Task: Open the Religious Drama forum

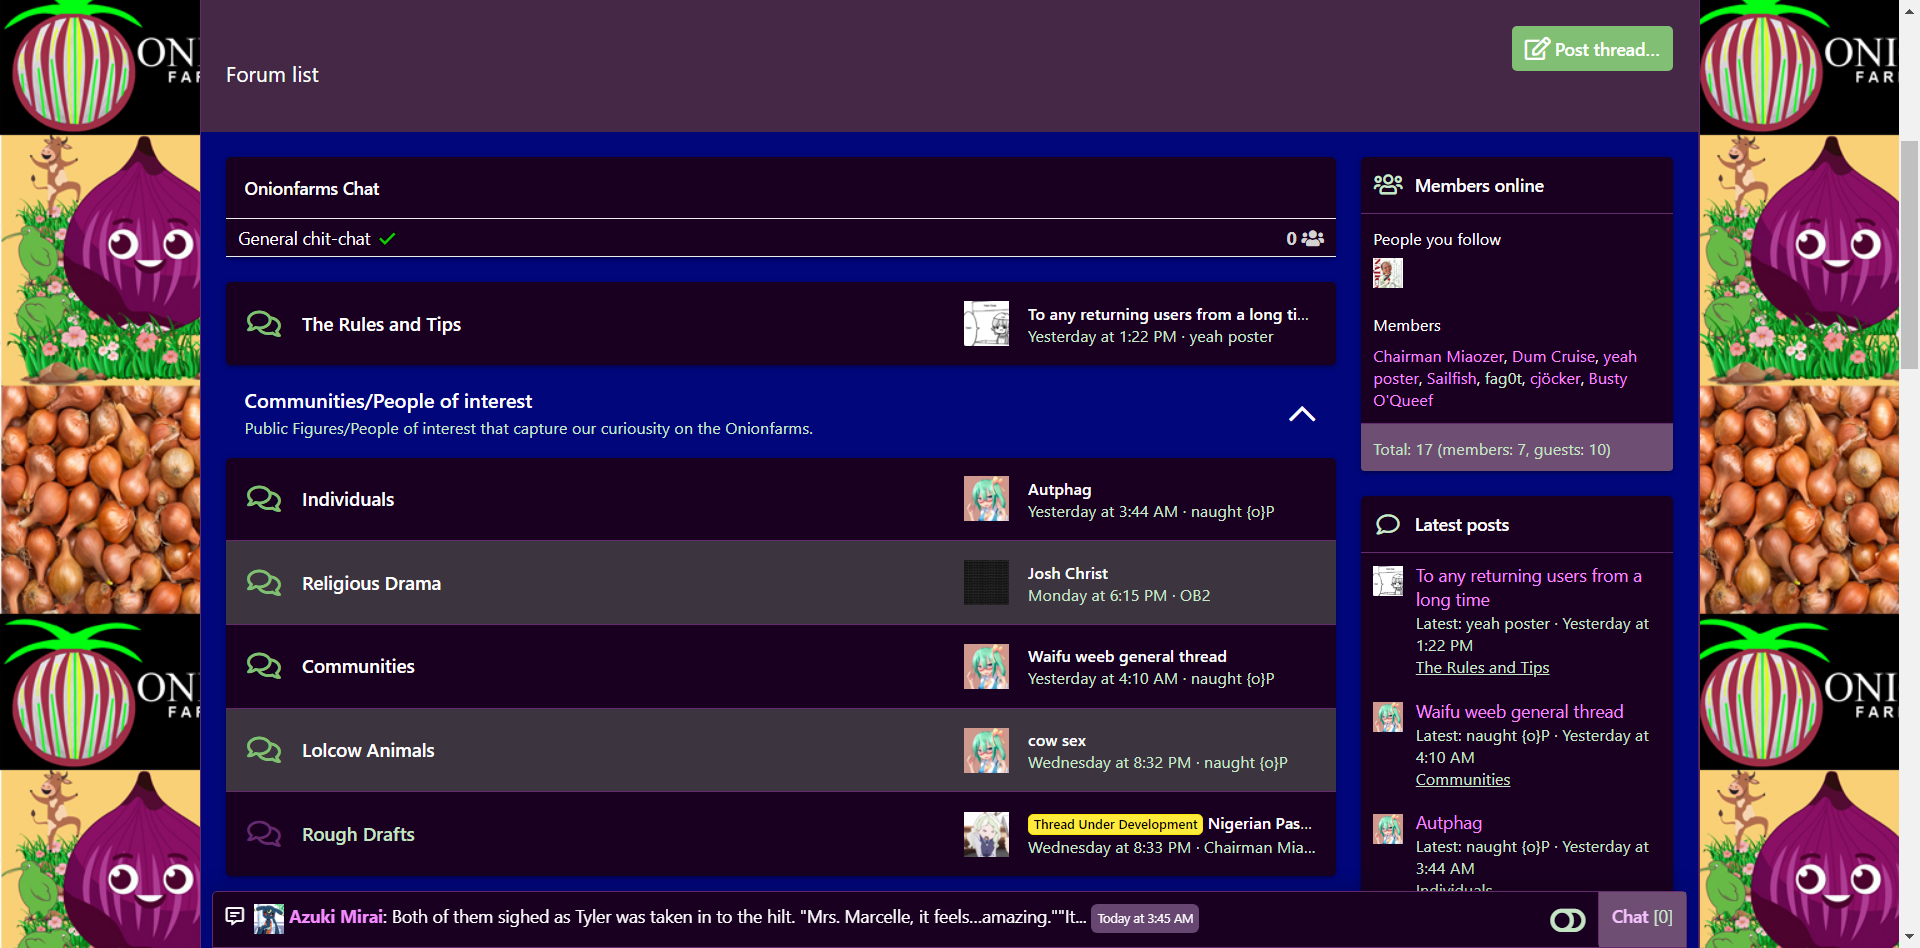Action: tap(371, 584)
